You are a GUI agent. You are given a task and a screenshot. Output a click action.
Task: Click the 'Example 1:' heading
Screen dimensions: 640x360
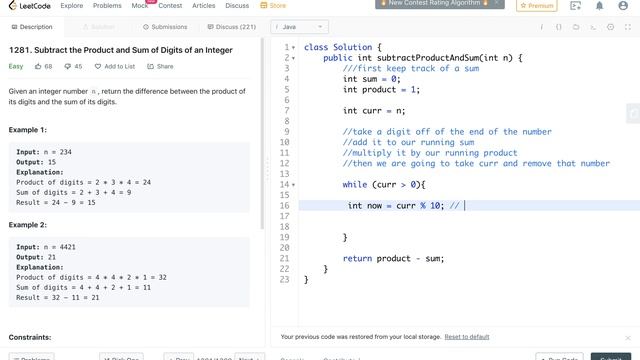click(28, 130)
